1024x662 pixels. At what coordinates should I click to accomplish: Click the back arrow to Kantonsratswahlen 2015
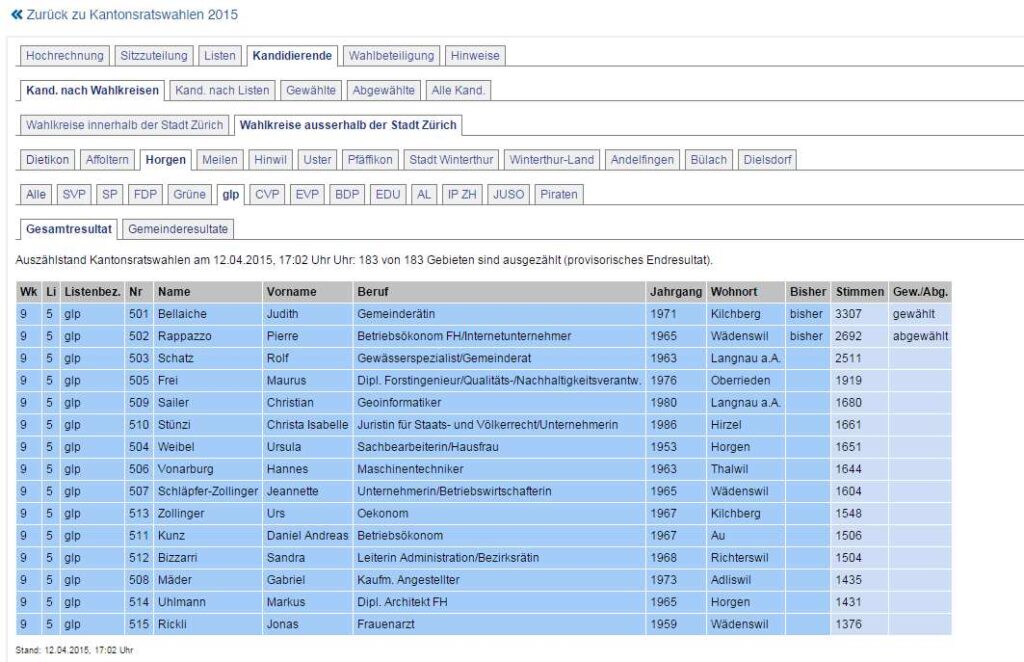[16, 17]
